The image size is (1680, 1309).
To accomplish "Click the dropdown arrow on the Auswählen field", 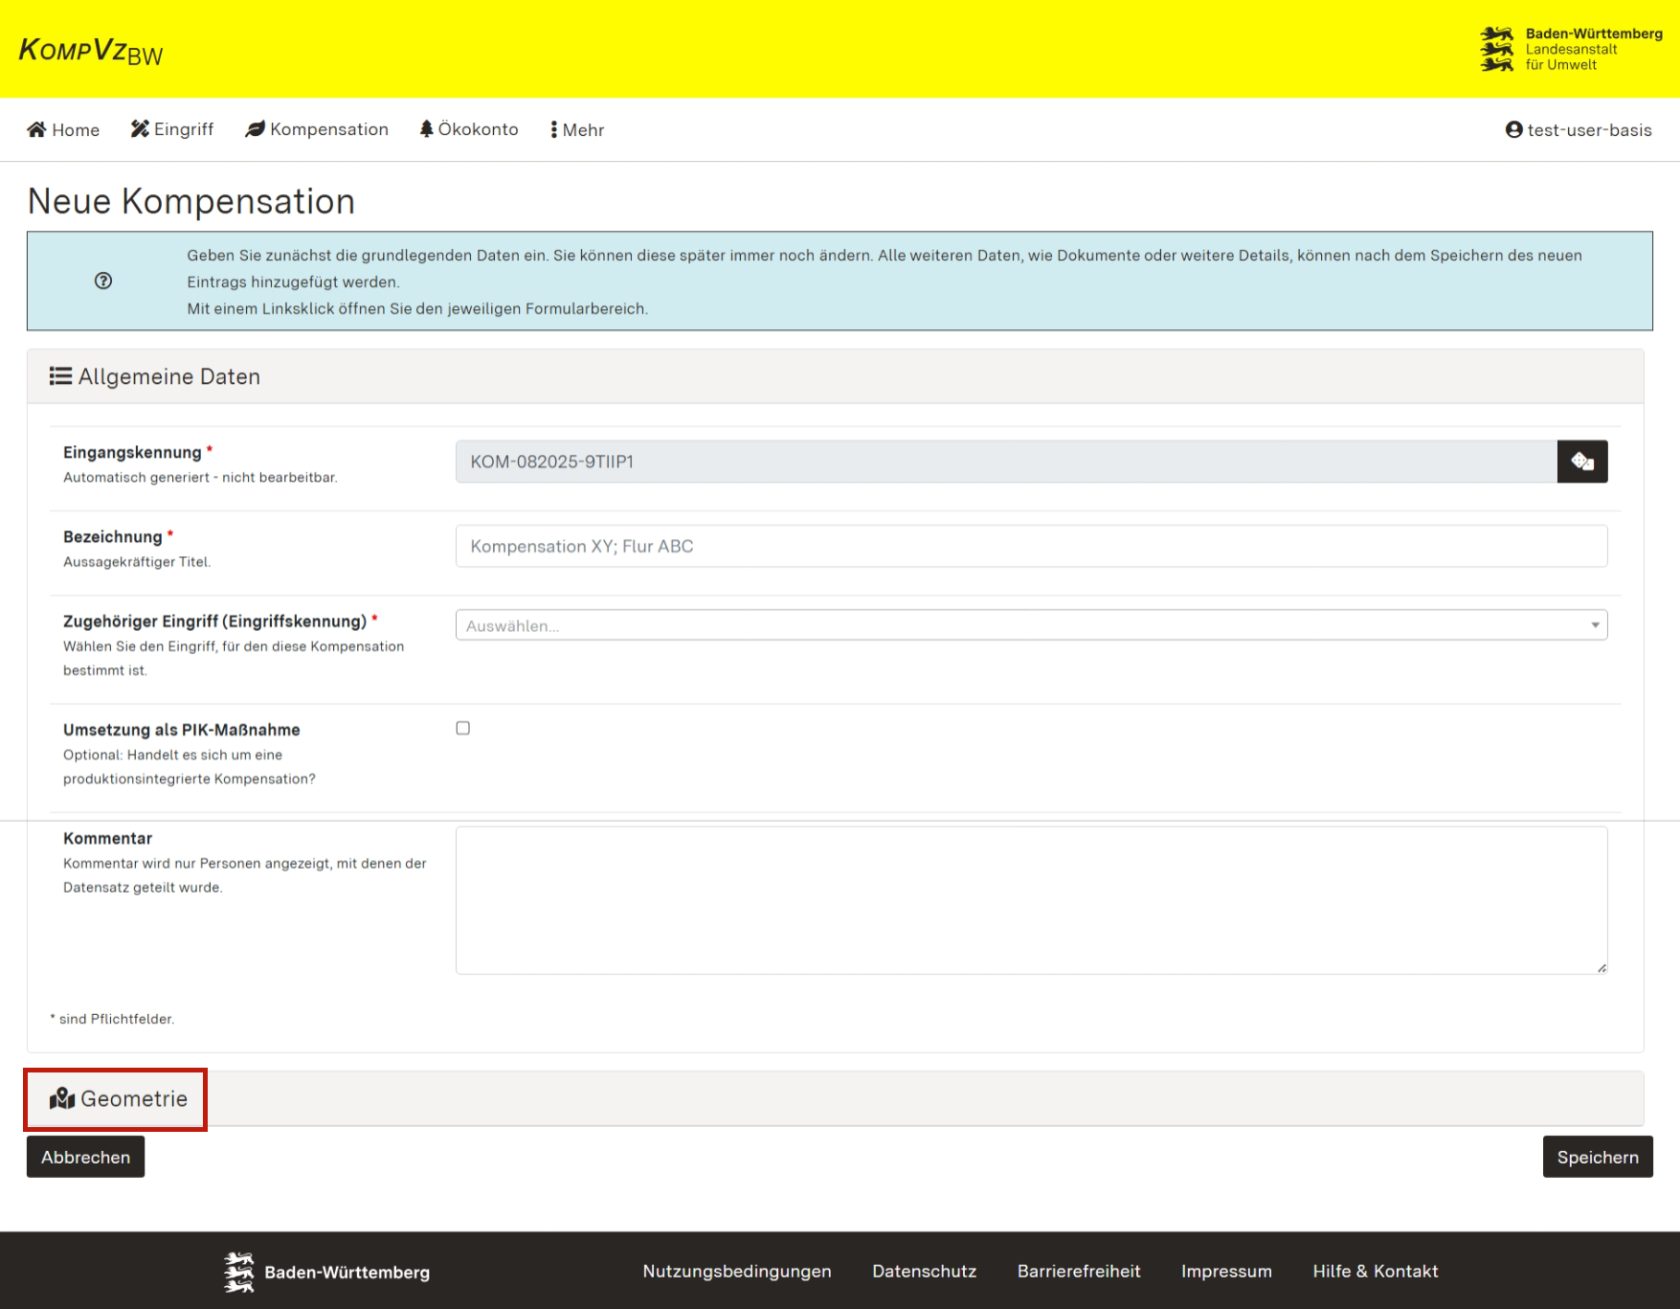I will click(x=1595, y=624).
